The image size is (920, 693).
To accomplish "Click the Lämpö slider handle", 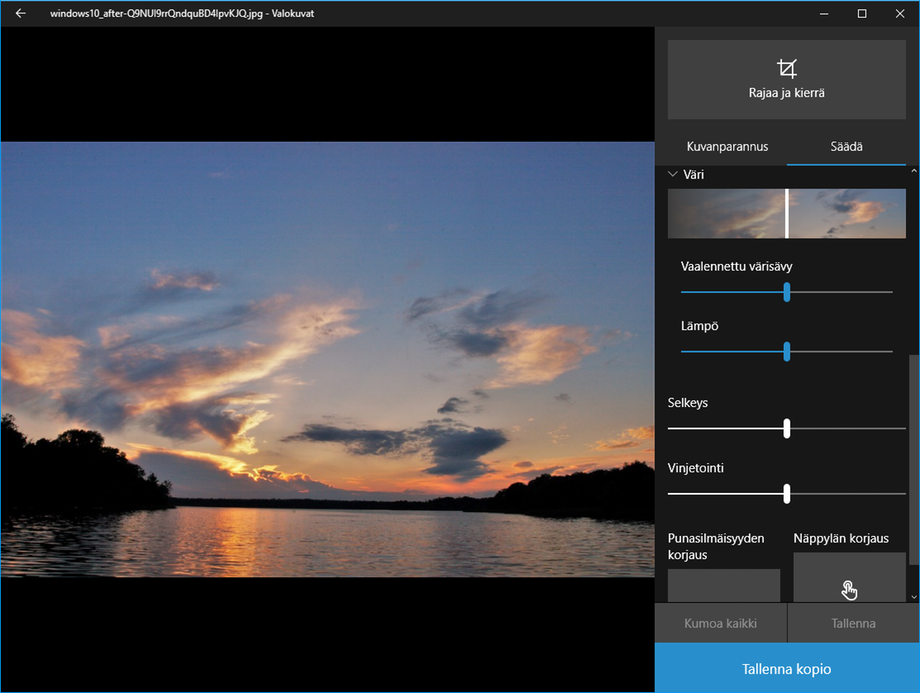I will (x=787, y=351).
